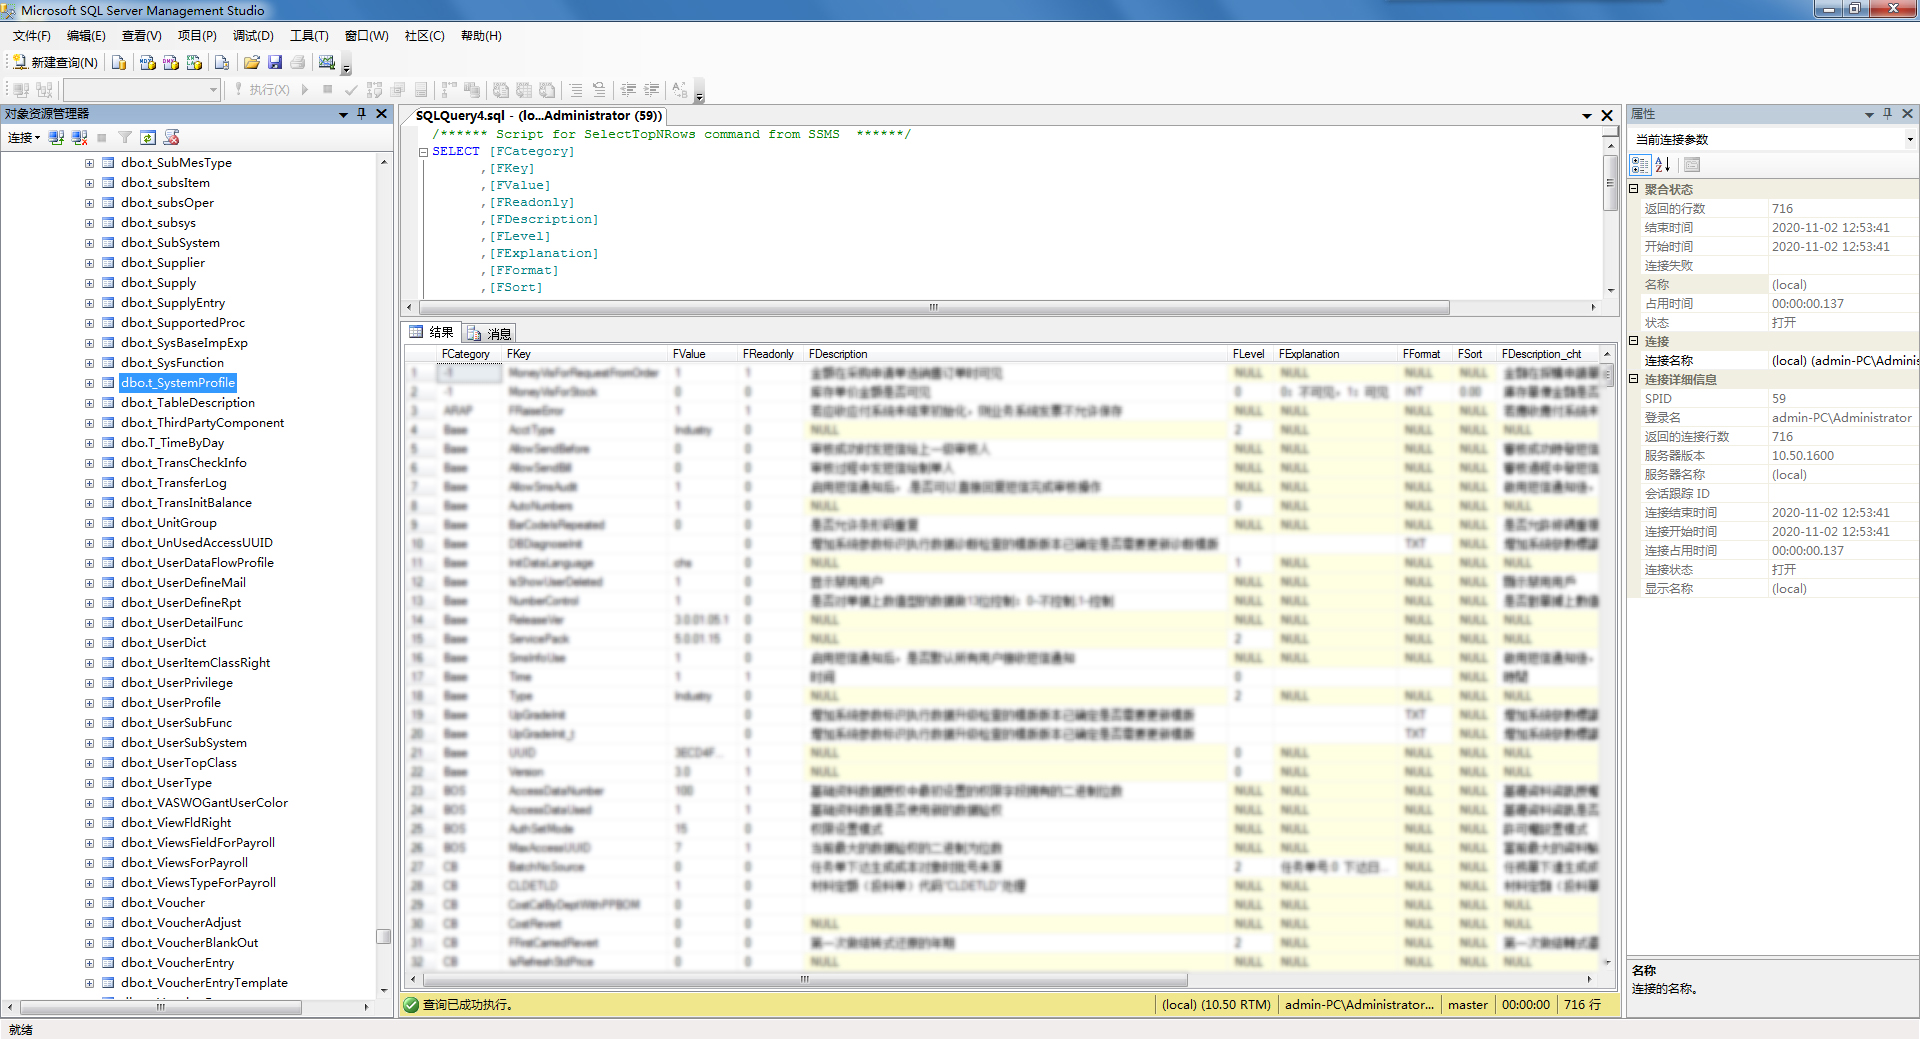The width and height of the screenshot is (1920, 1039).
Task: Click Refresh icon in Object Explorer toolbar
Action: pos(148,138)
